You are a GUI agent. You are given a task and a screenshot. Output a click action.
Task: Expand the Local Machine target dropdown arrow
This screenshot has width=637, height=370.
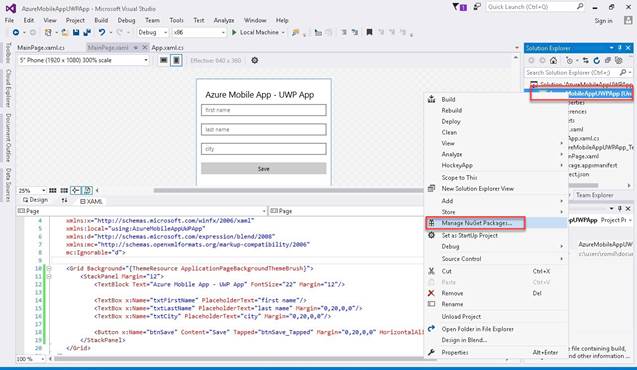[x=283, y=32]
